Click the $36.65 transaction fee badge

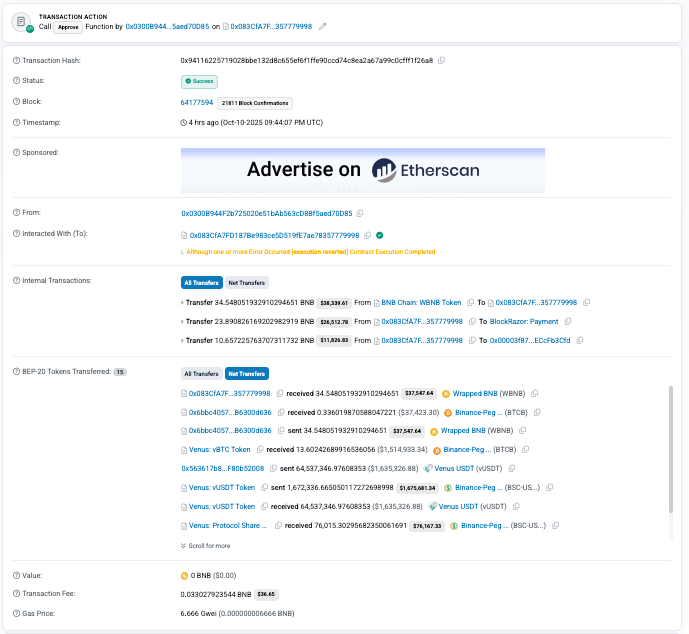pos(266,594)
